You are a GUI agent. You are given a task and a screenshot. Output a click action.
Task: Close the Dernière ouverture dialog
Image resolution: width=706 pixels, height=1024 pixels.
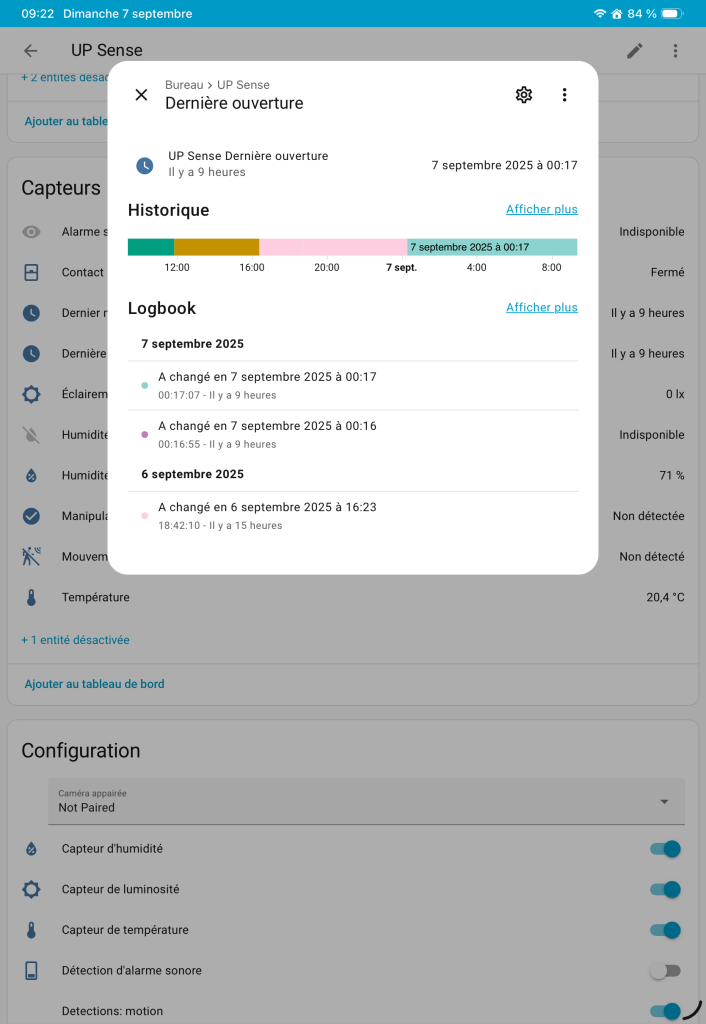[141, 95]
